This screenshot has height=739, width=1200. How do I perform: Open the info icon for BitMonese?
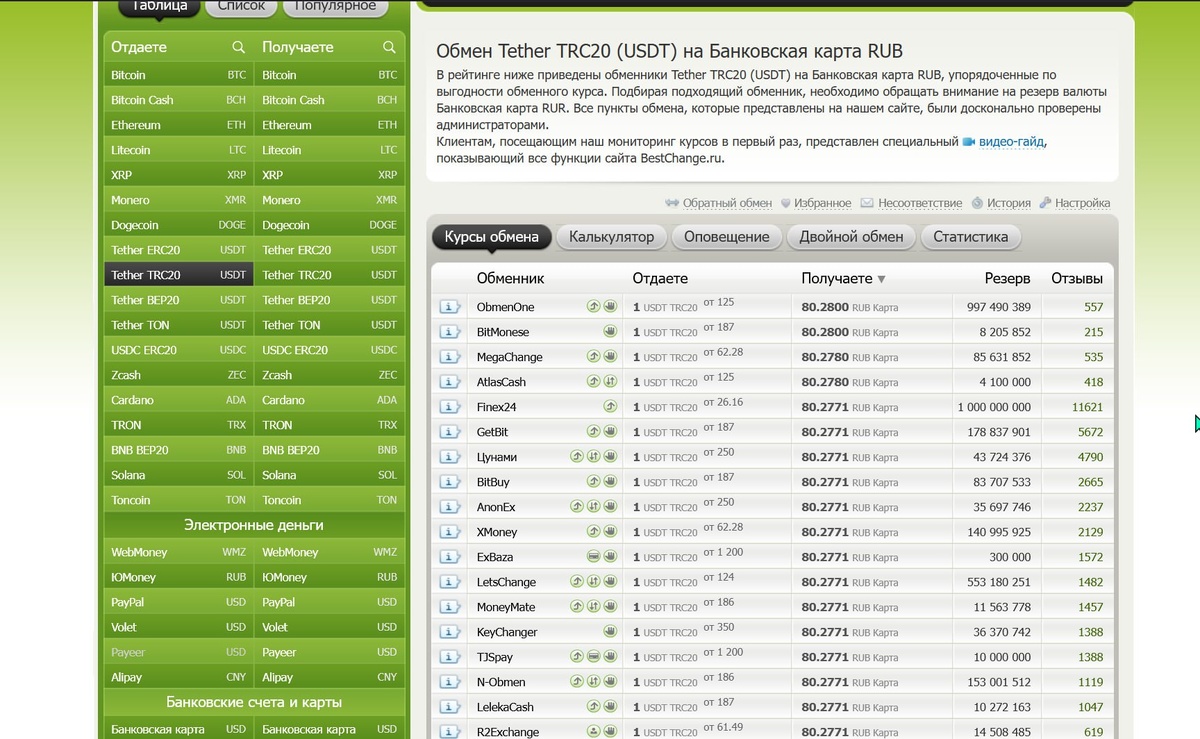coord(449,332)
